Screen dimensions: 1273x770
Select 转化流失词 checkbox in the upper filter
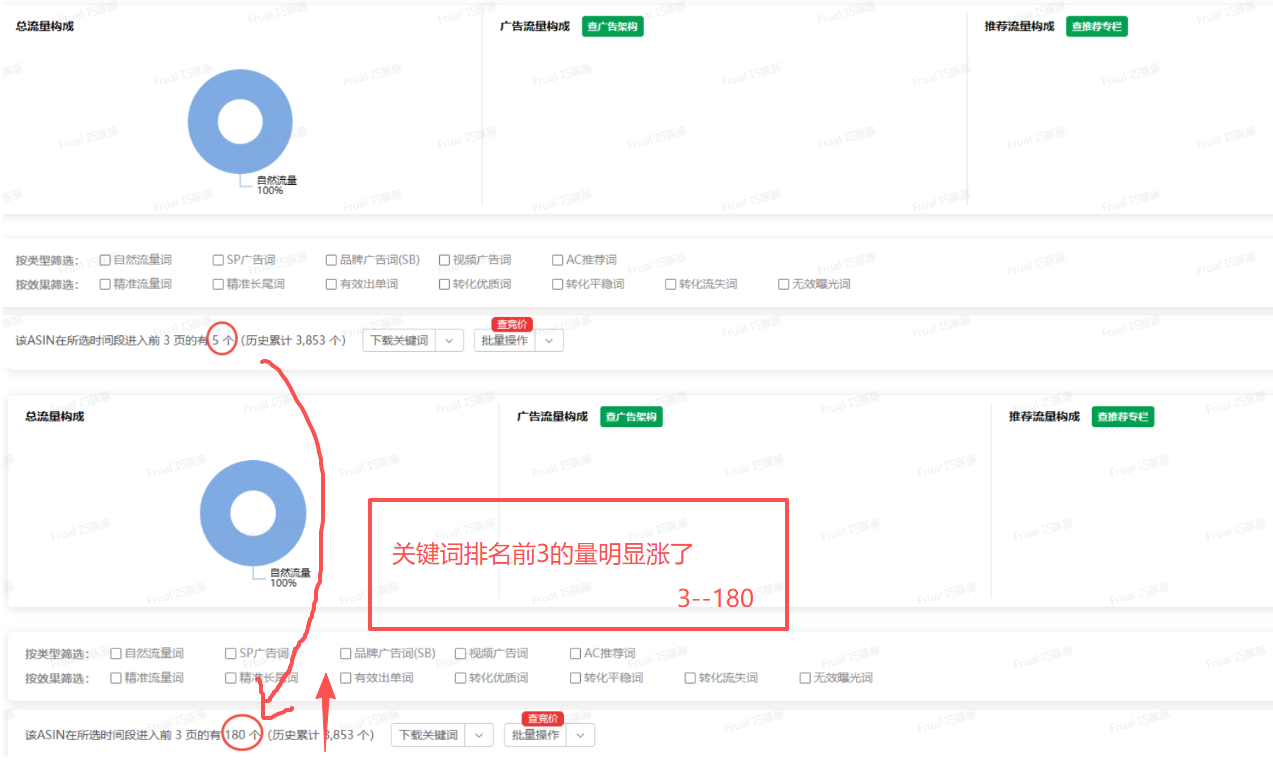(671, 284)
